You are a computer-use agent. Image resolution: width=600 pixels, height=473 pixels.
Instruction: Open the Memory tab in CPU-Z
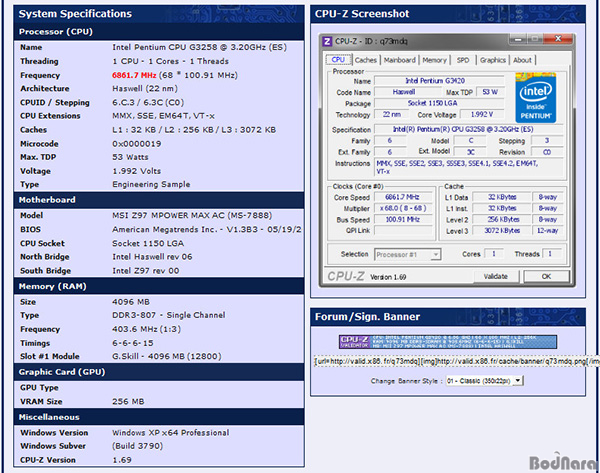point(434,60)
